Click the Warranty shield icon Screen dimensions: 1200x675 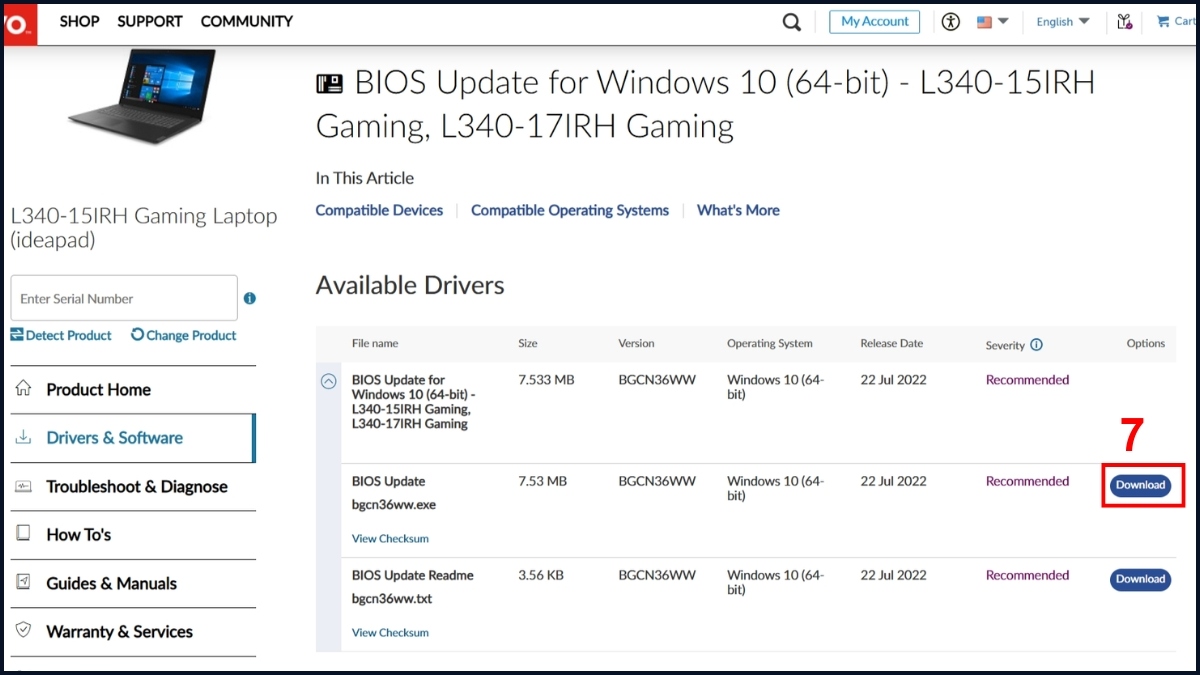tap(23, 631)
